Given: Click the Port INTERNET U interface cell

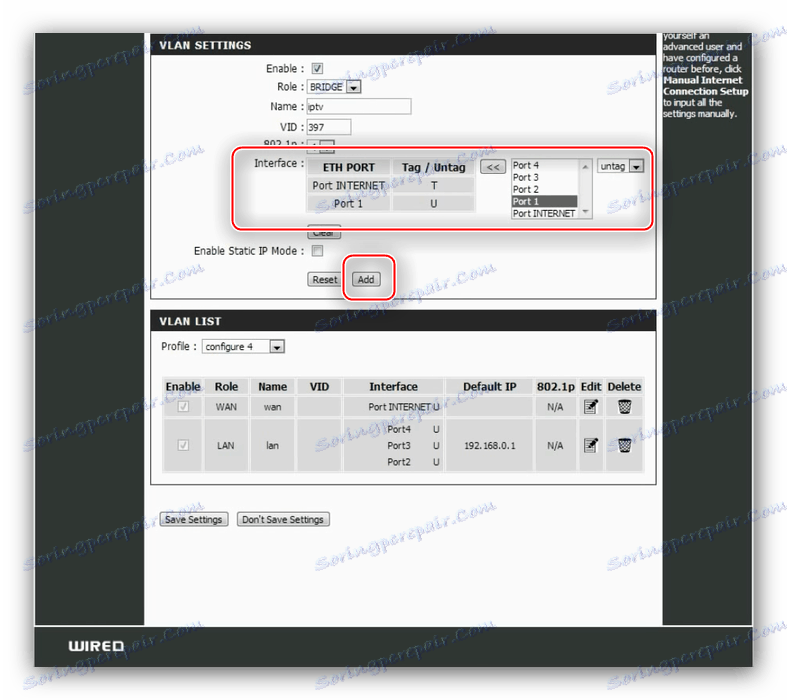Looking at the screenshot, I should (393, 406).
